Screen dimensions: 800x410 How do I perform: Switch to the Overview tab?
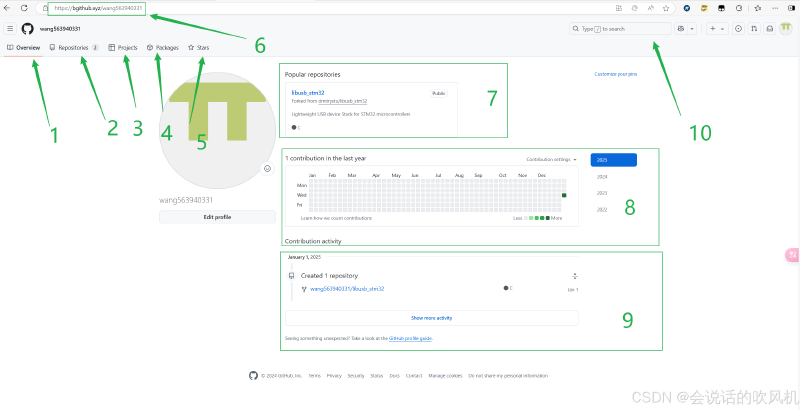[x=23, y=47]
